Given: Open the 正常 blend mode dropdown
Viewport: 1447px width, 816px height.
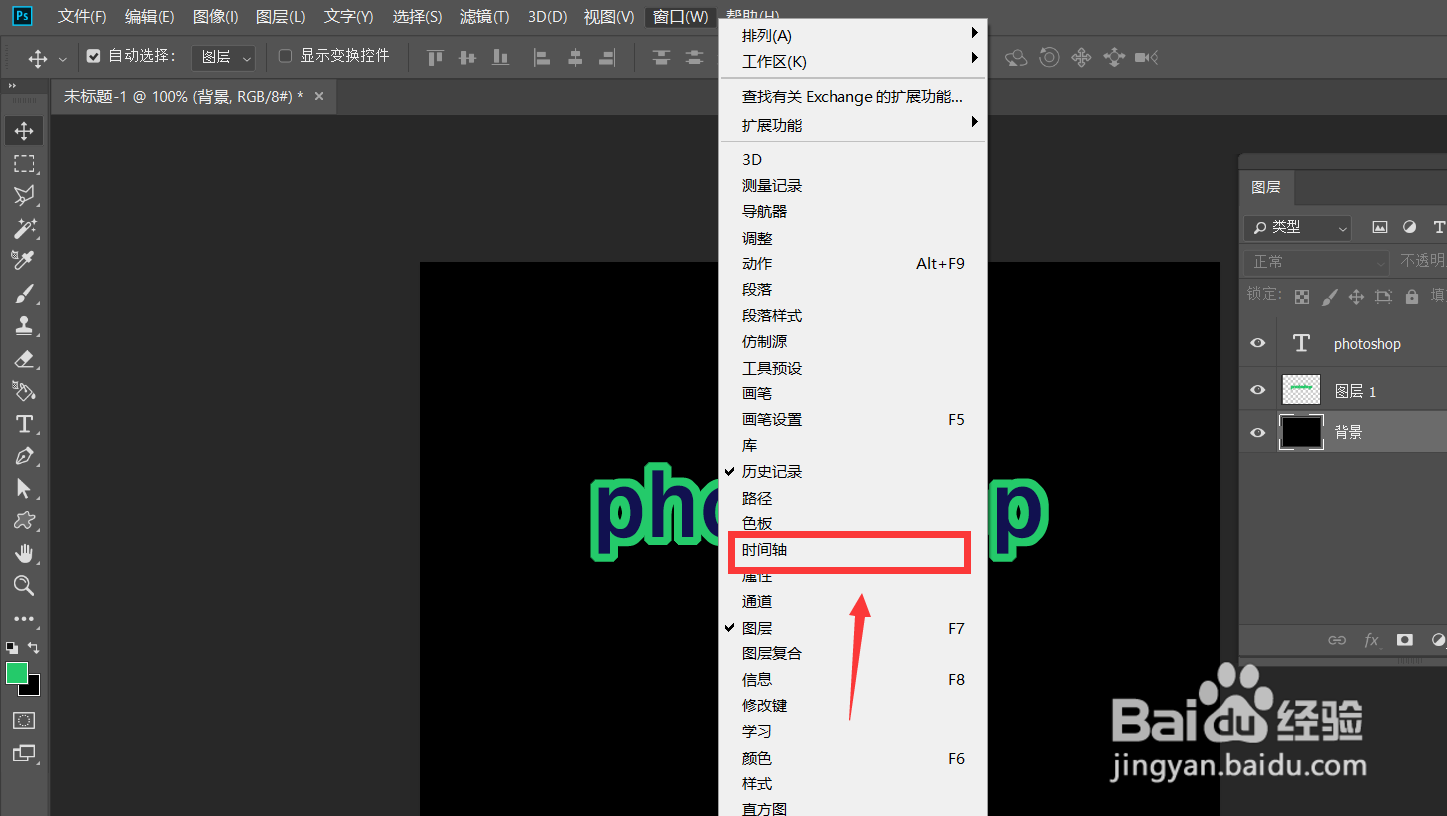Looking at the screenshot, I should [x=1317, y=261].
